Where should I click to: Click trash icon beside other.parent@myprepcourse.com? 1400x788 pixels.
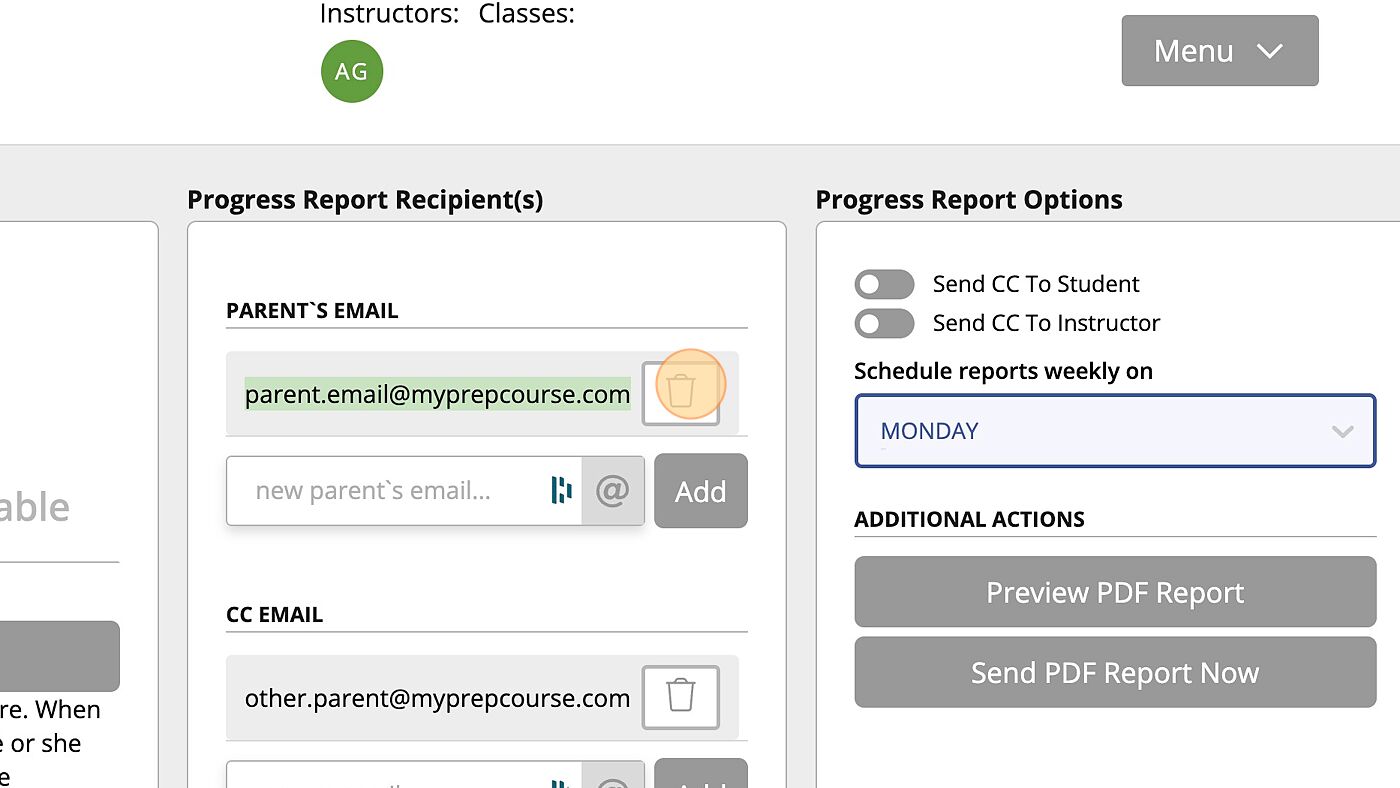[x=681, y=696]
